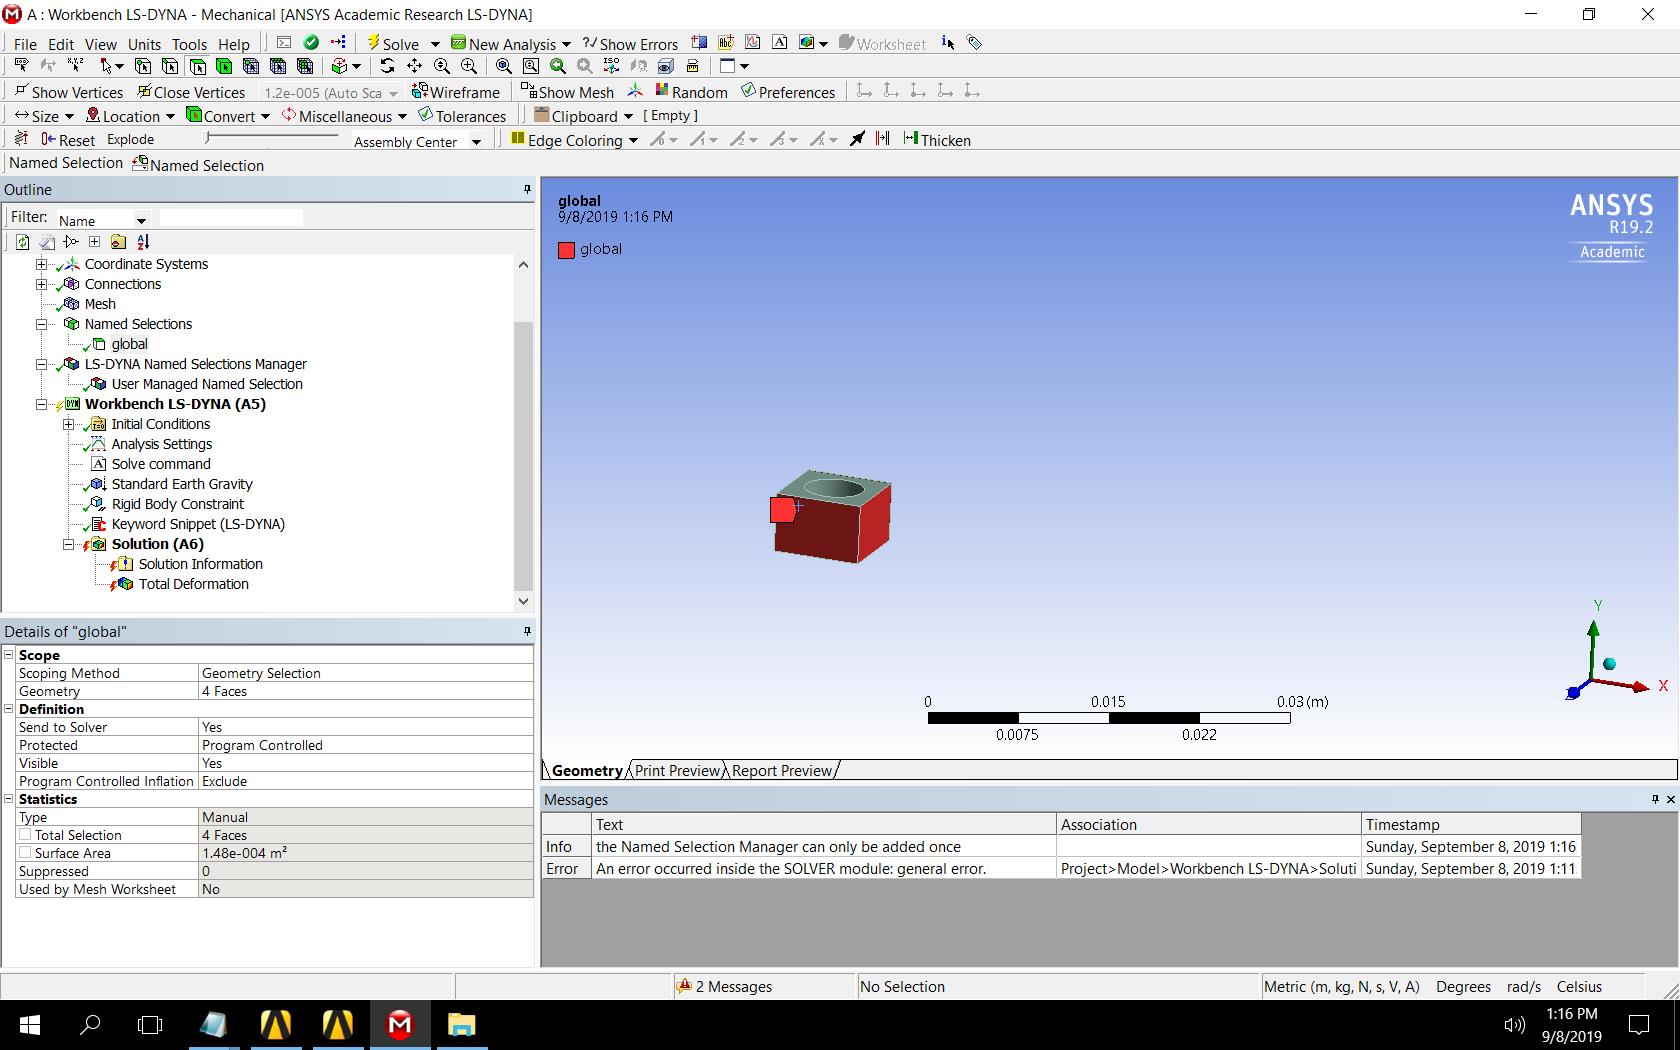The width and height of the screenshot is (1680, 1050).
Task: Open the Assembly Center dropdown
Action: [476, 142]
